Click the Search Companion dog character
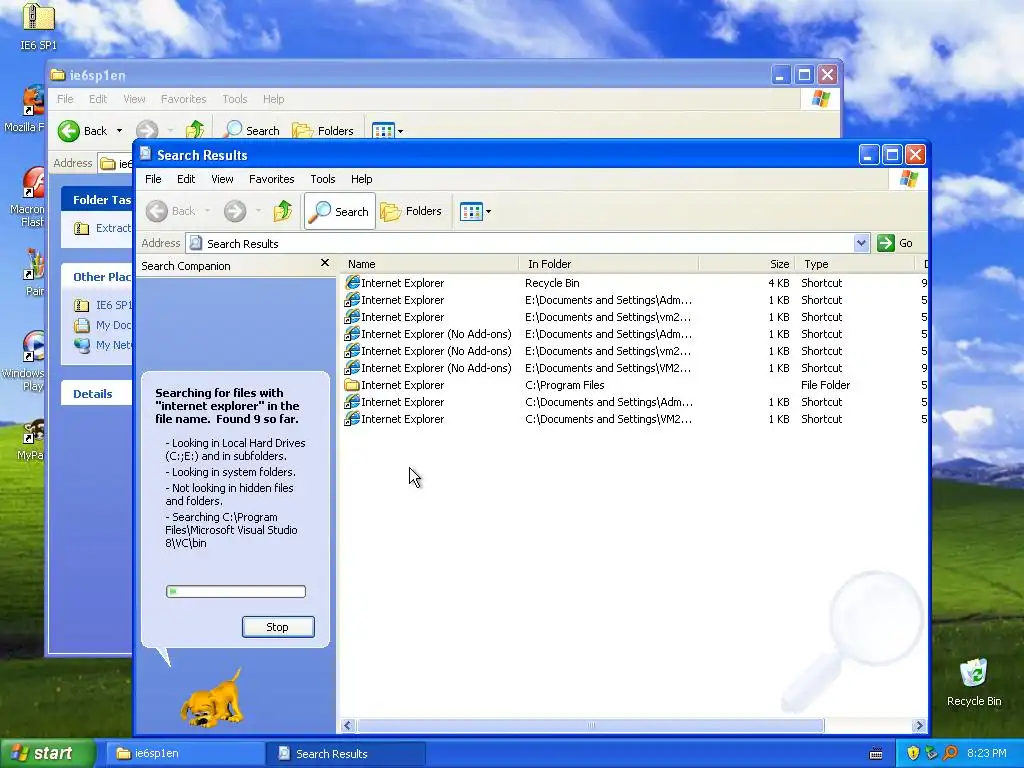 pyautogui.click(x=212, y=698)
